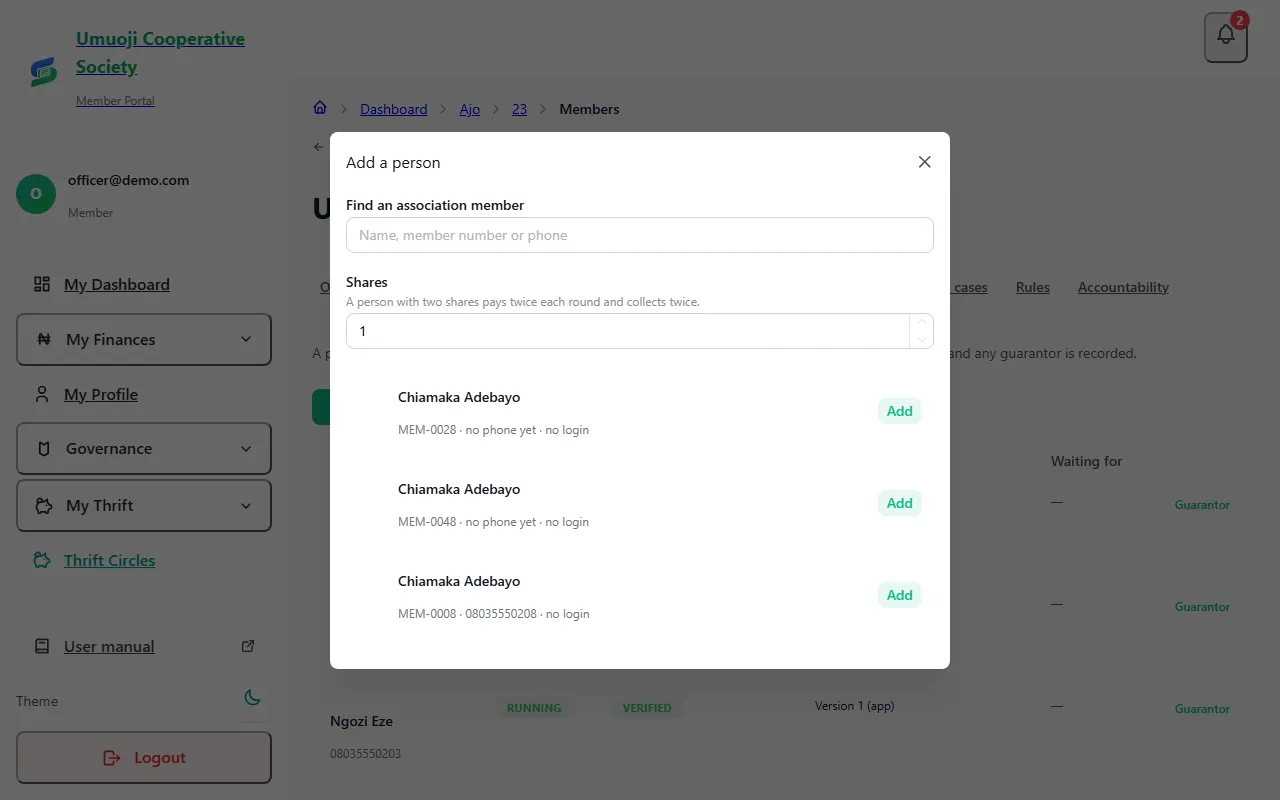This screenshot has height=800, width=1280.
Task: Click the phone number "08035550203"
Action: pos(366,753)
